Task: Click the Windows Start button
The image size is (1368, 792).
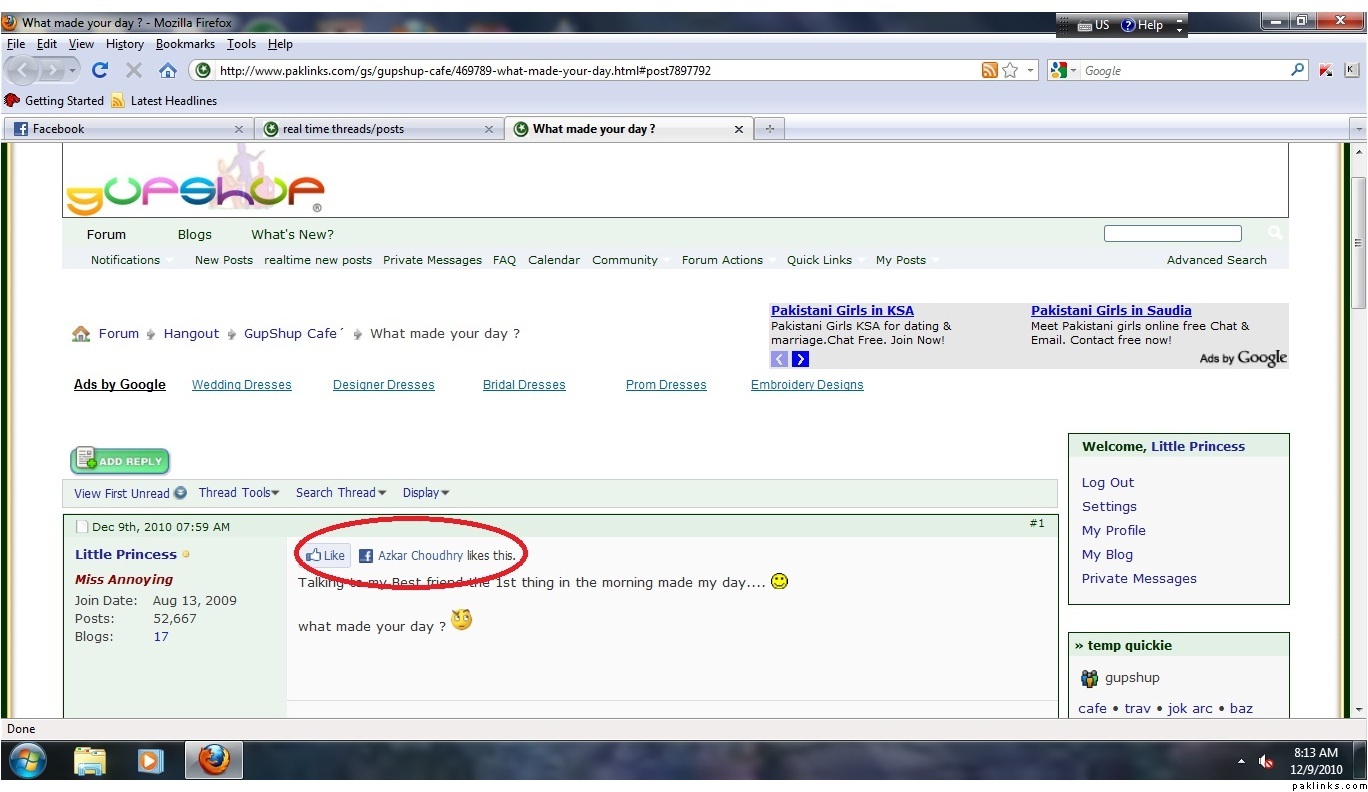Action: pos(27,761)
